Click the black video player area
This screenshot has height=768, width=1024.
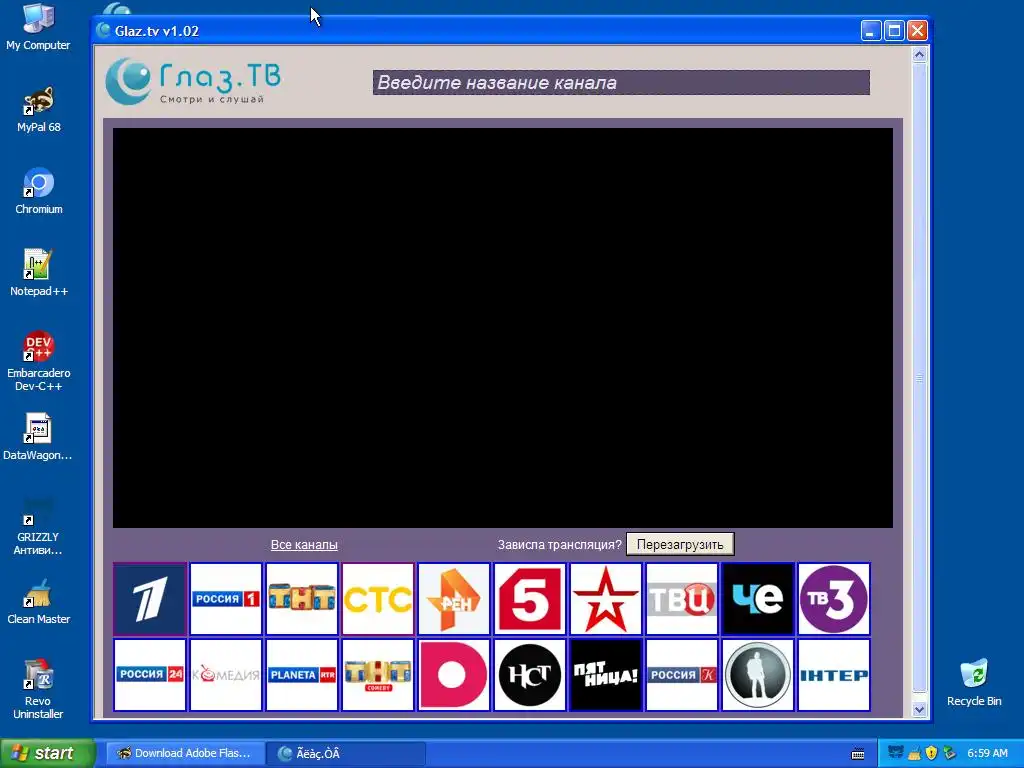(x=503, y=328)
